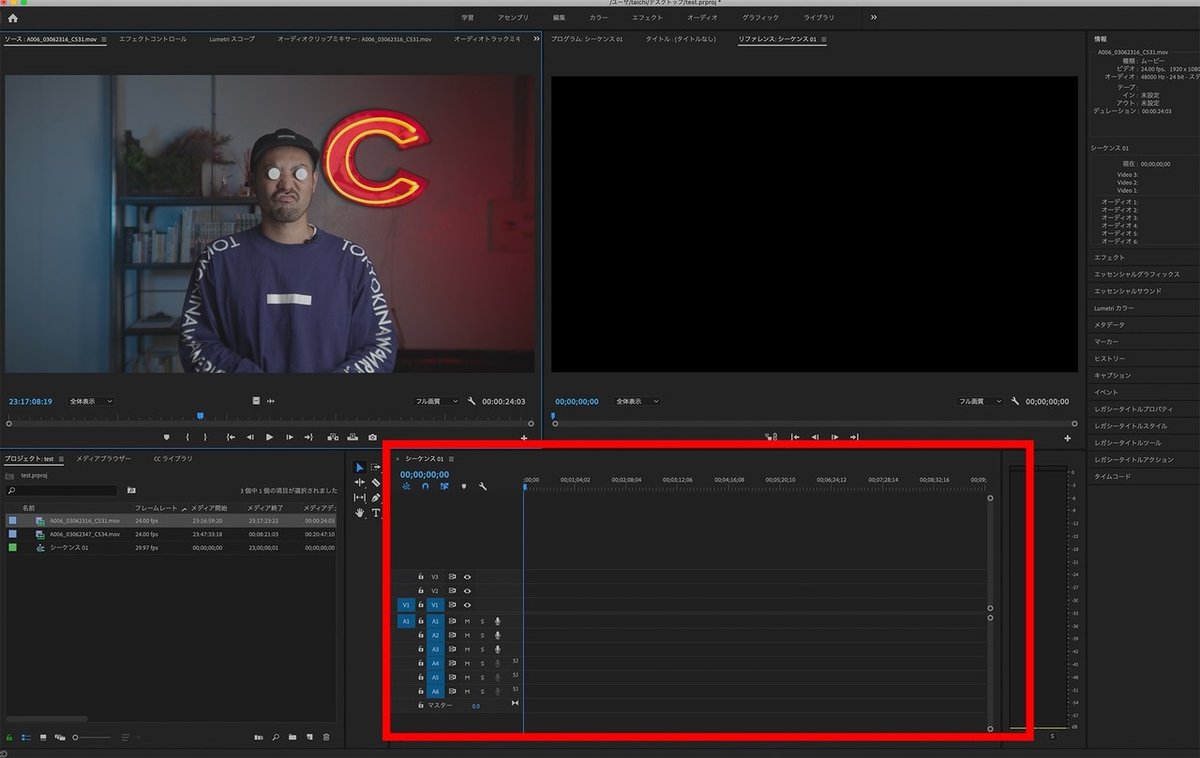Toggle lock on track V3

[x=421, y=577]
